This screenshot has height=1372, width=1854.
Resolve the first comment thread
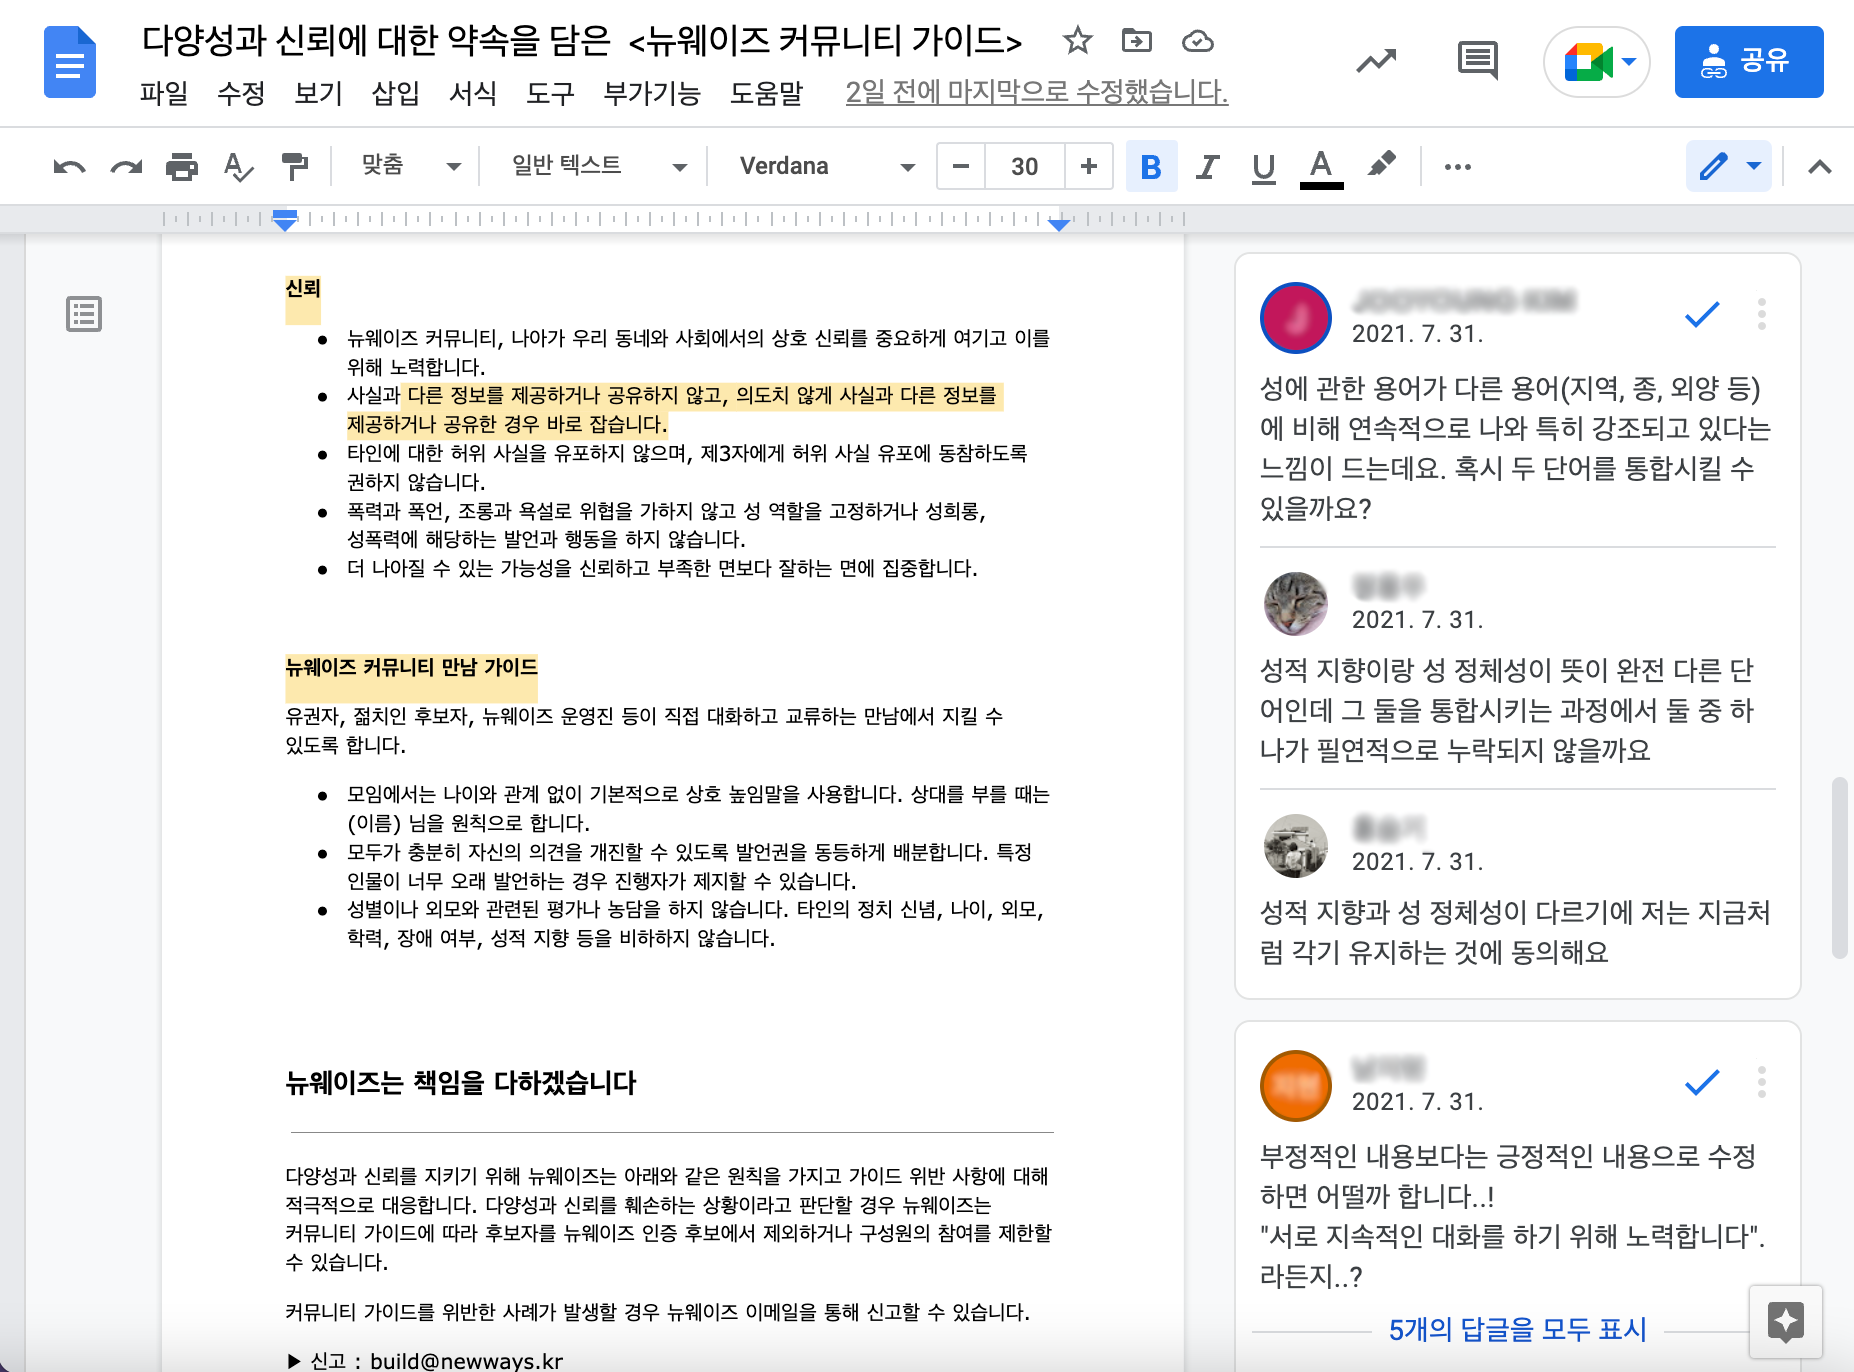1702,314
